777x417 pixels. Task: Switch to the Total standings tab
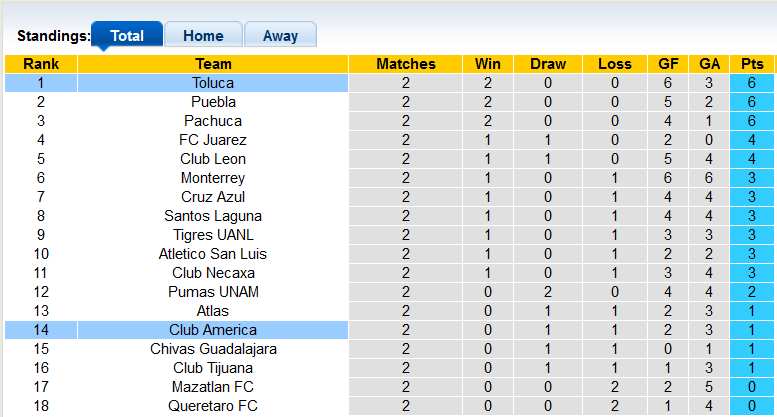(x=127, y=36)
